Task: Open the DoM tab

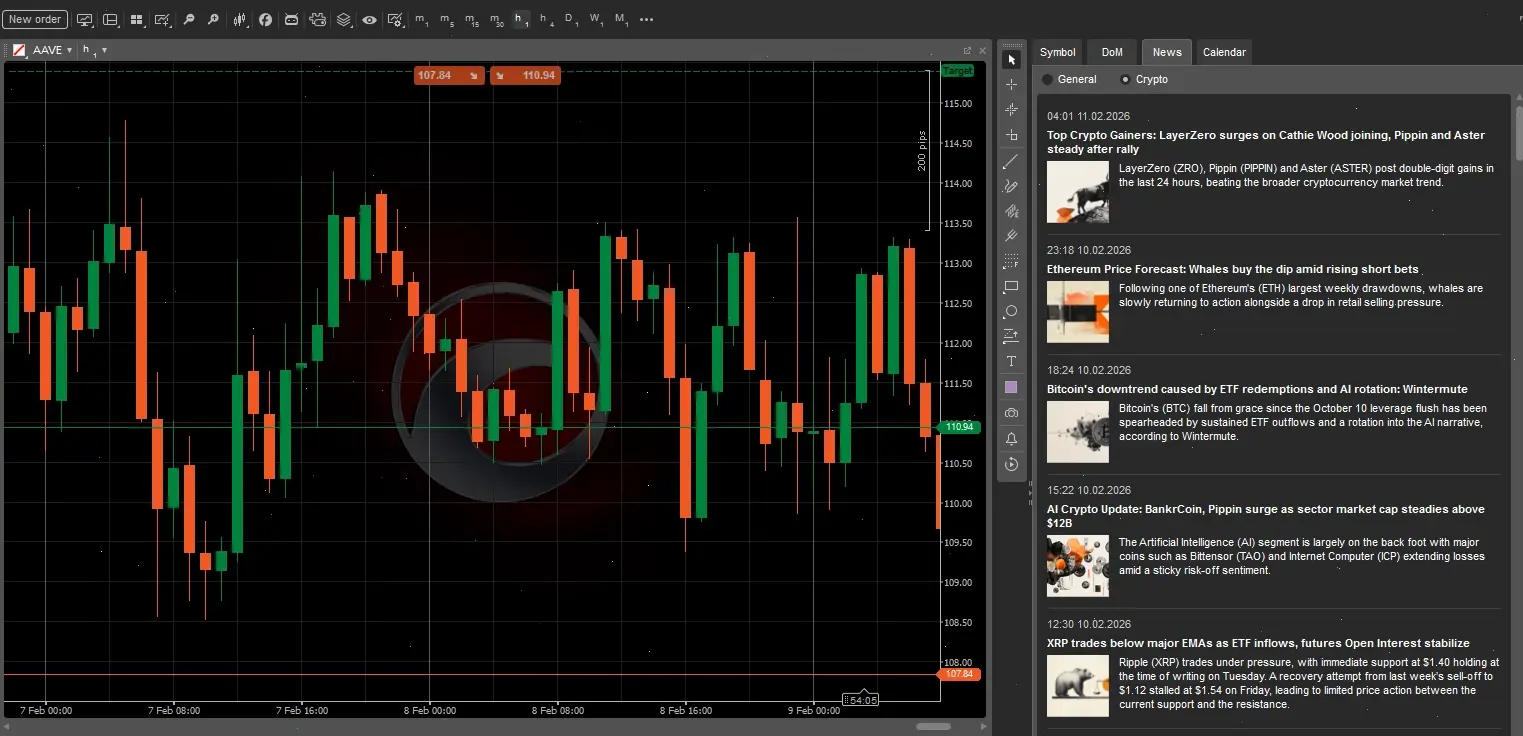Action: click(1111, 52)
